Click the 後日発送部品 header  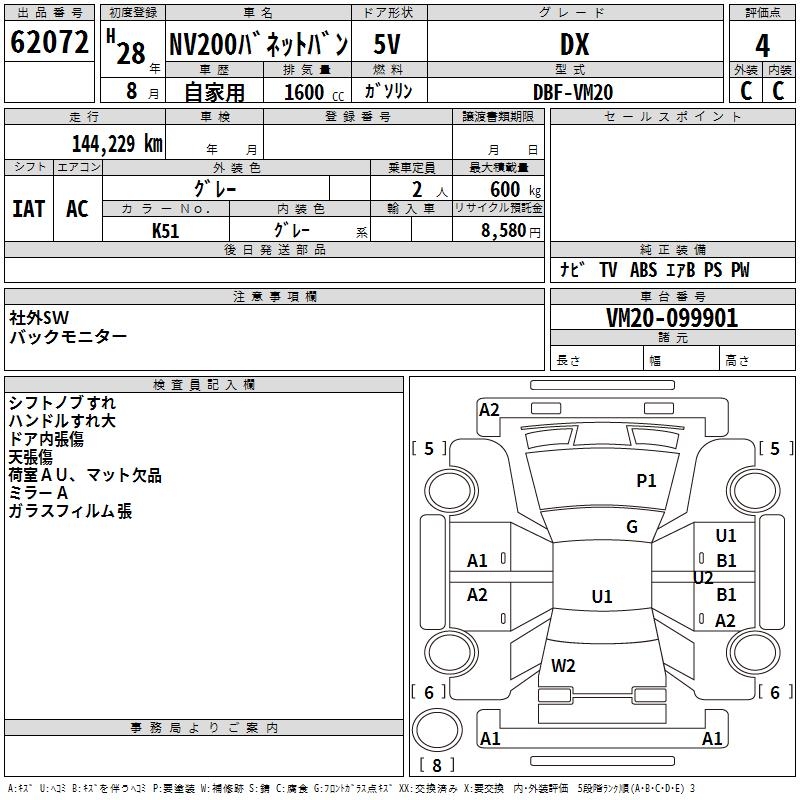pyautogui.click(x=274, y=249)
